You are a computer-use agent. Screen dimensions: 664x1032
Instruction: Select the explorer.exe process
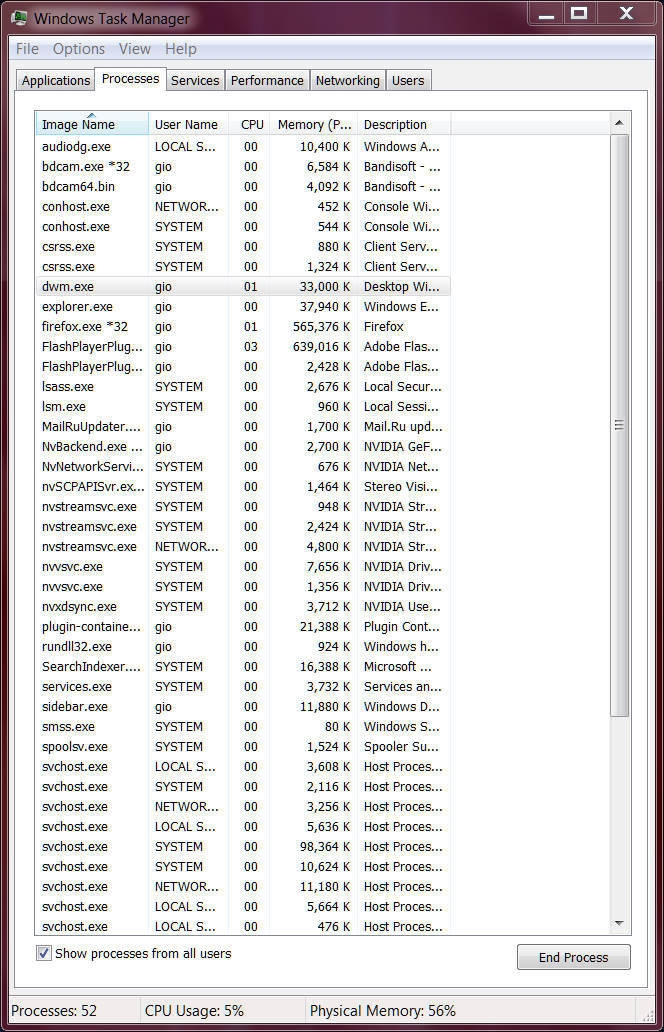pos(243,307)
